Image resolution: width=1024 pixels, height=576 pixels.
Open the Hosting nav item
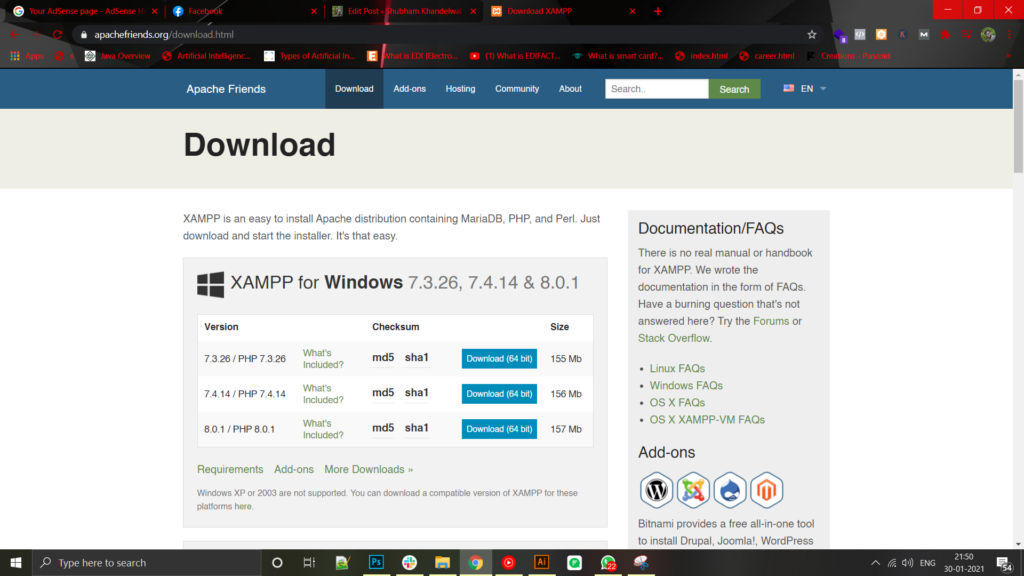tap(460, 89)
